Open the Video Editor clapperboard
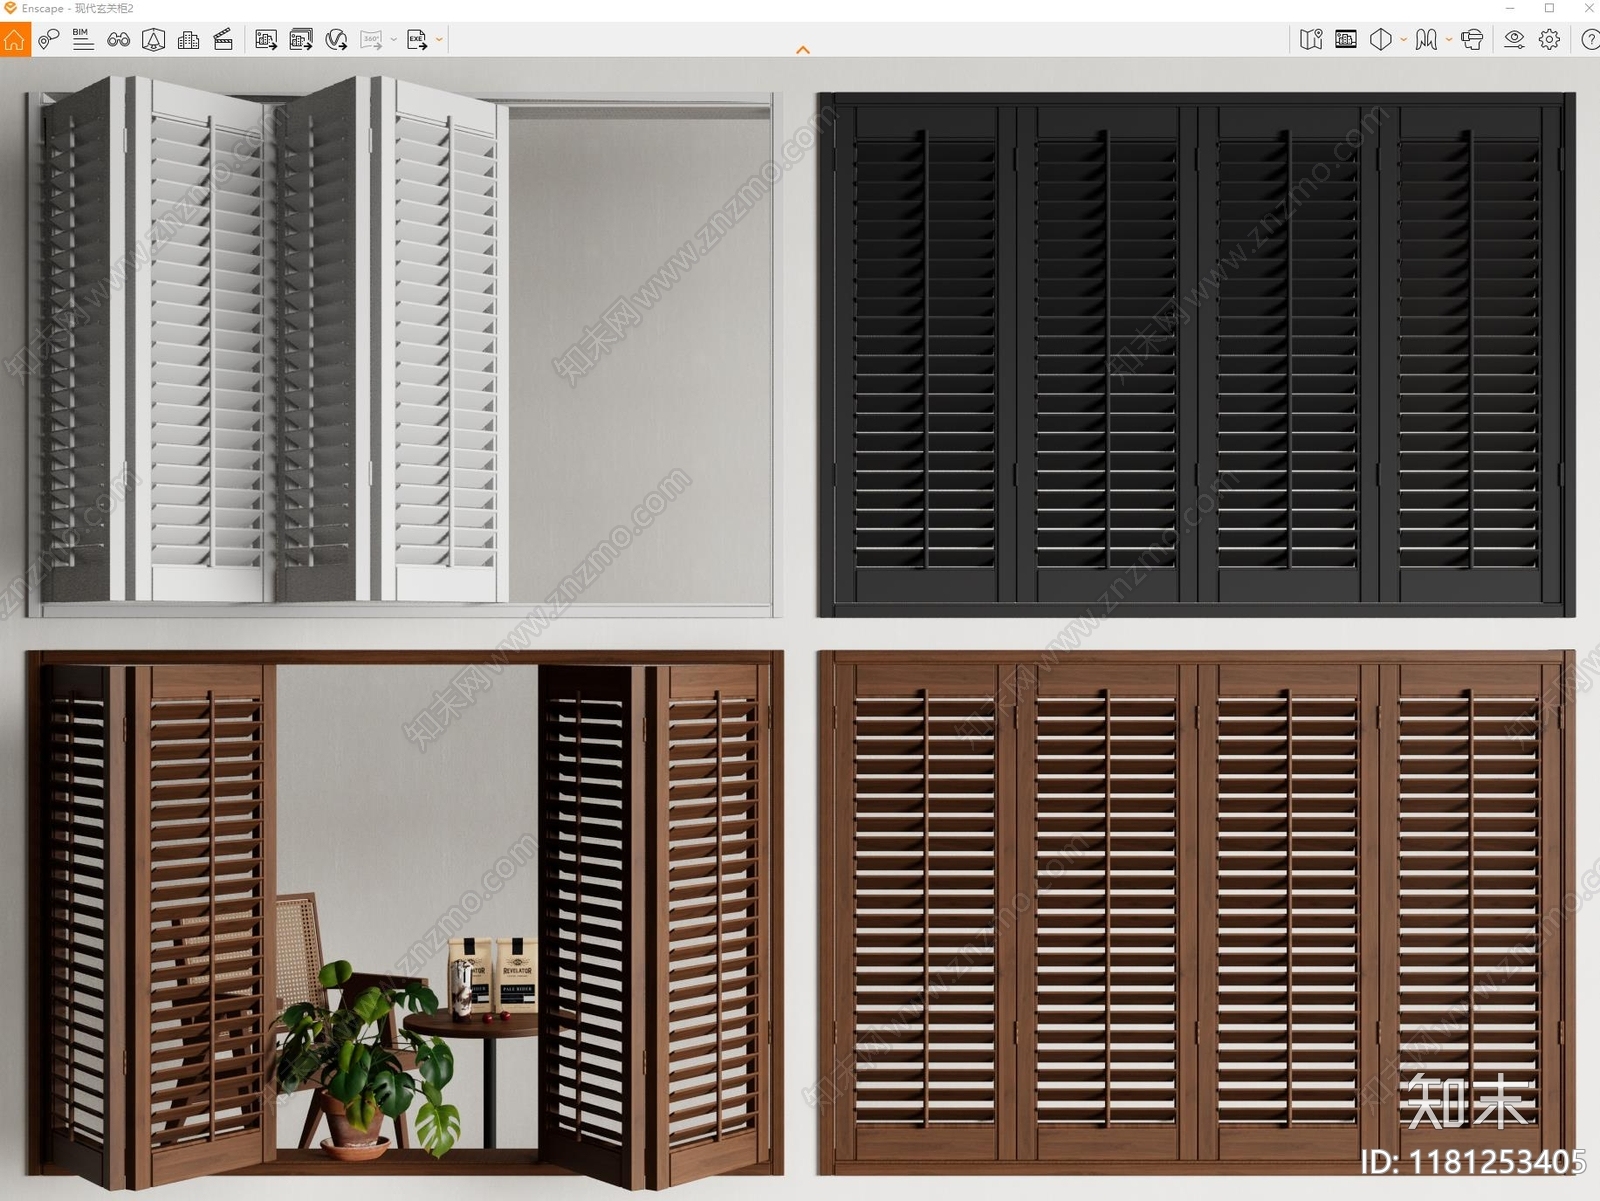 tap(223, 40)
